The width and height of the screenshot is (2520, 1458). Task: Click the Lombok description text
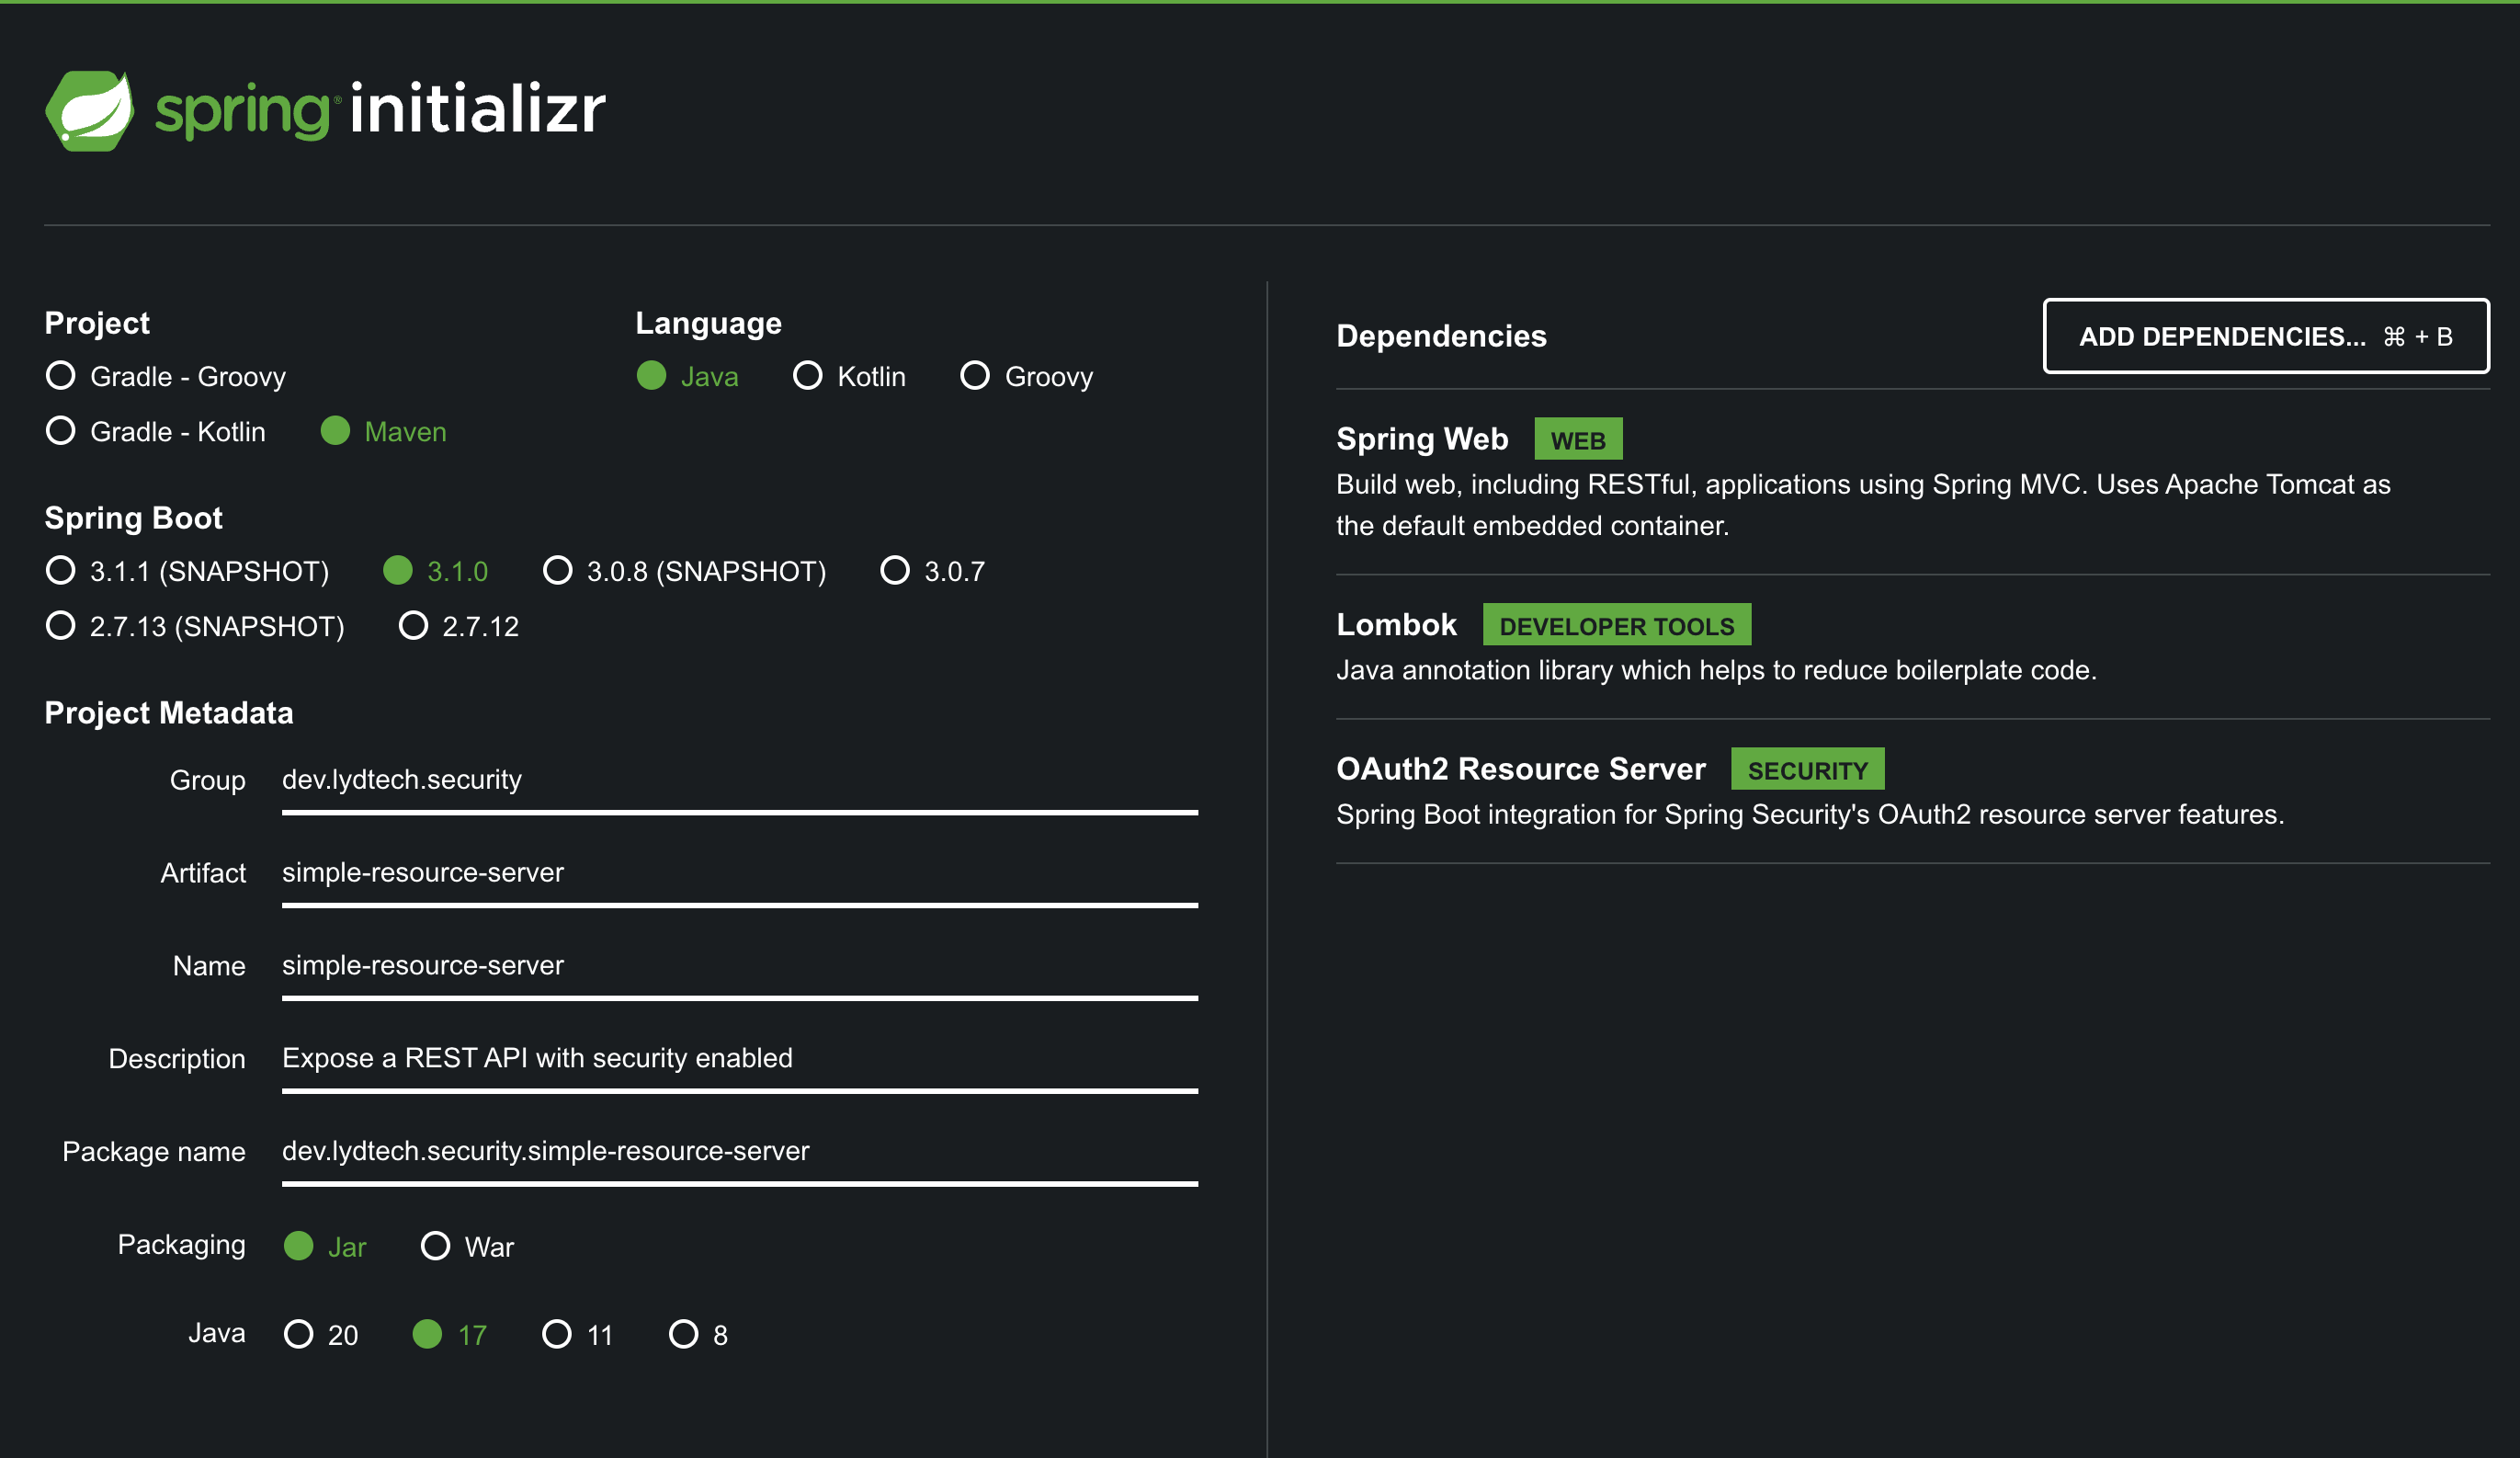[1716, 670]
